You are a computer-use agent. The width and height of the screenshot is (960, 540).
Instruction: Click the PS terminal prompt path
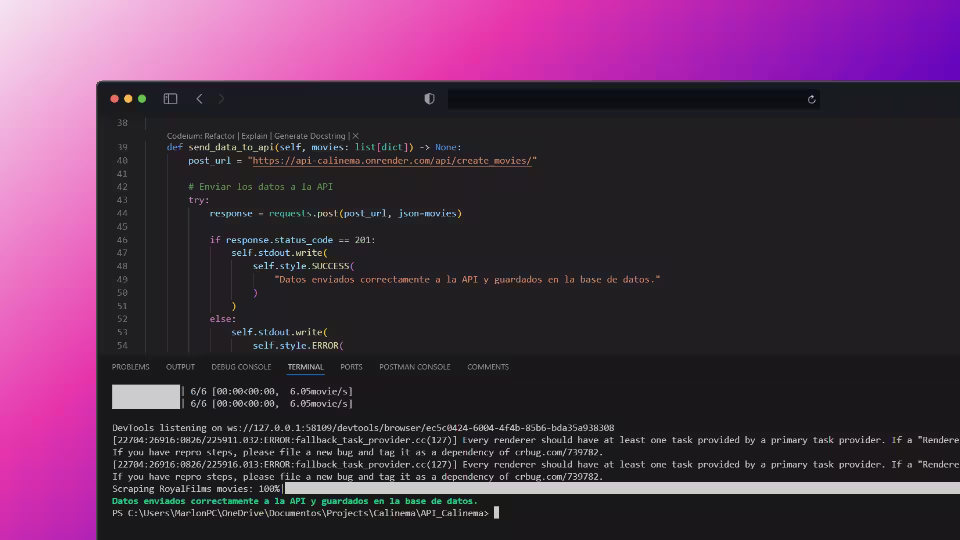pos(300,513)
